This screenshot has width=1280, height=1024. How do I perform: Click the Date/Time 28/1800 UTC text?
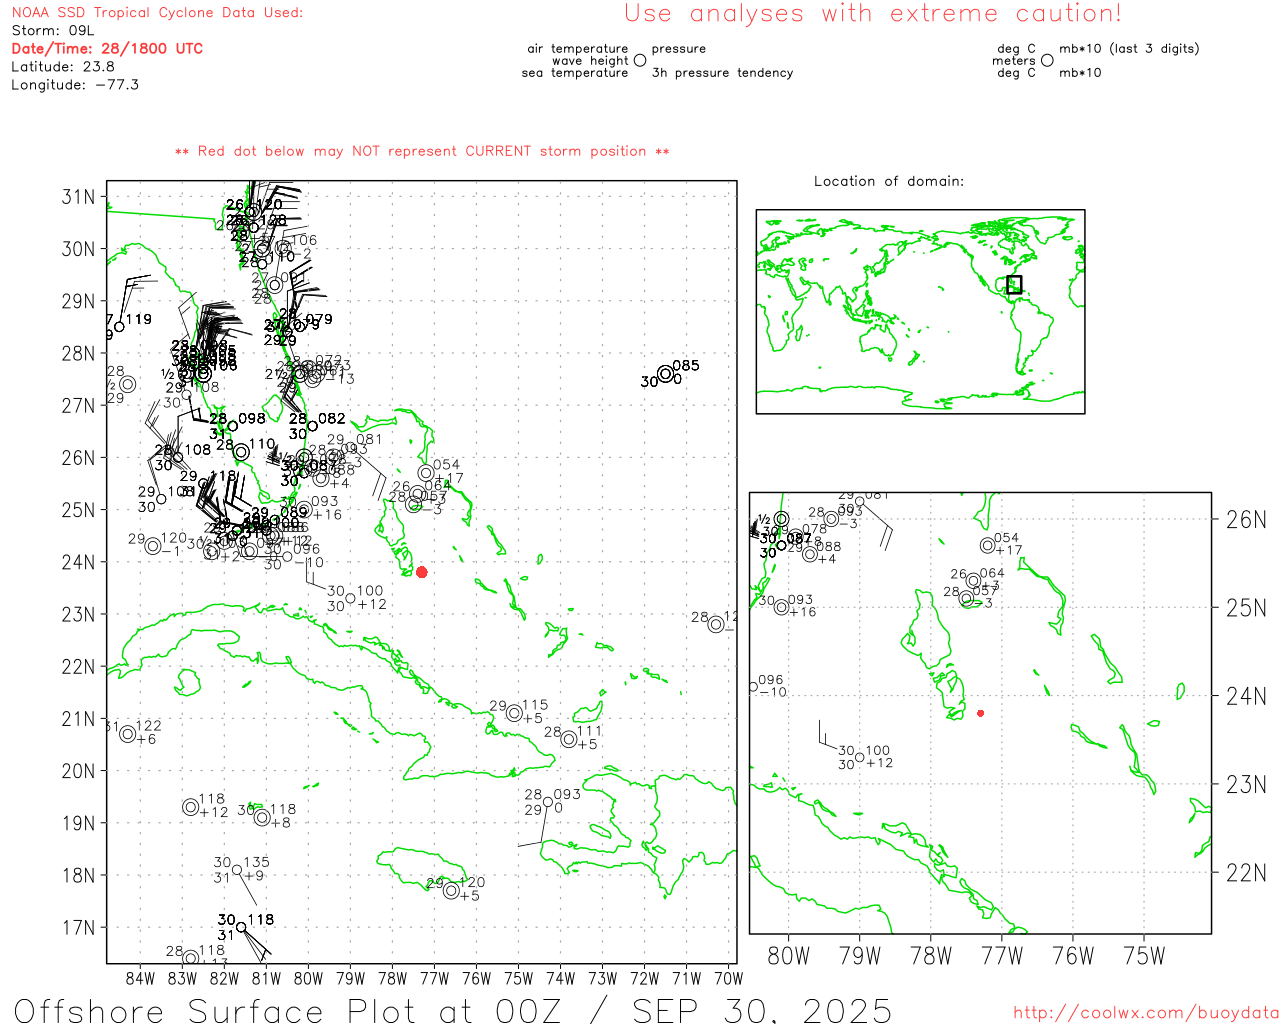pos(107,48)
